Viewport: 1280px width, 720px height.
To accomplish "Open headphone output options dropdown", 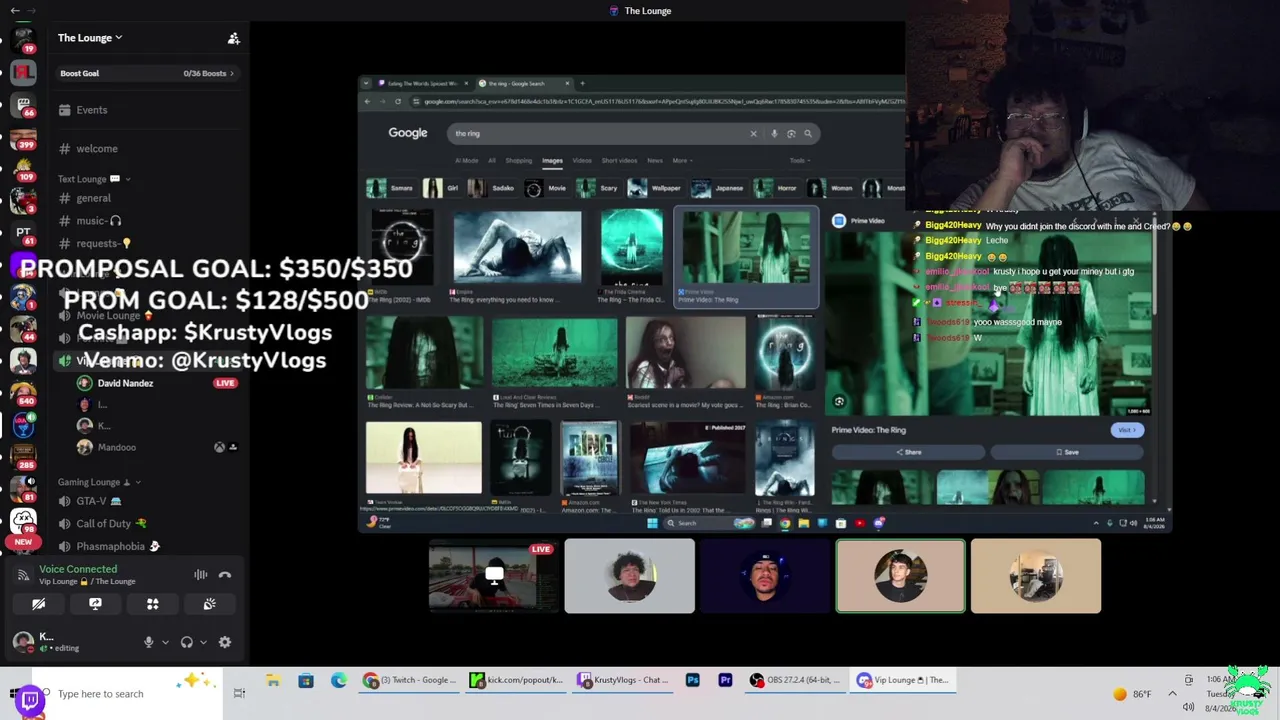I will (x=203, y=642).
